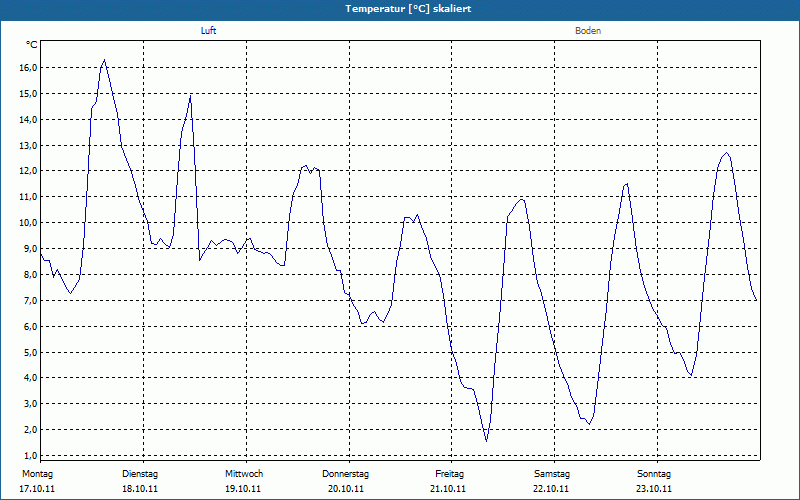The width and height of the screenshot is (800, 500).
Task: Click the Boden legend label
Action: pos(588,31)
